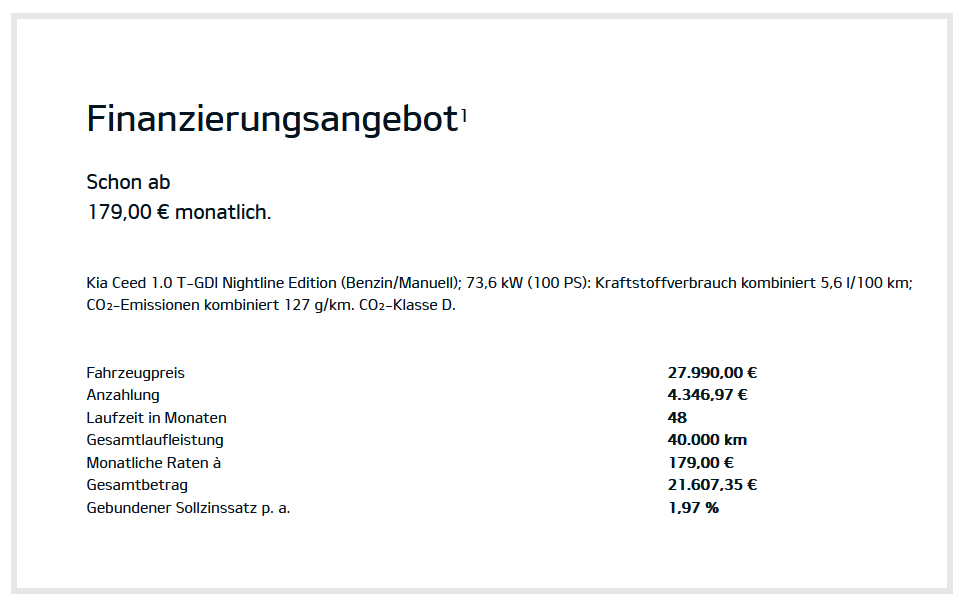This screenshot has height=606, width=965.
Task: Click the 21.607,35 € total amount value
Action: 712,485
